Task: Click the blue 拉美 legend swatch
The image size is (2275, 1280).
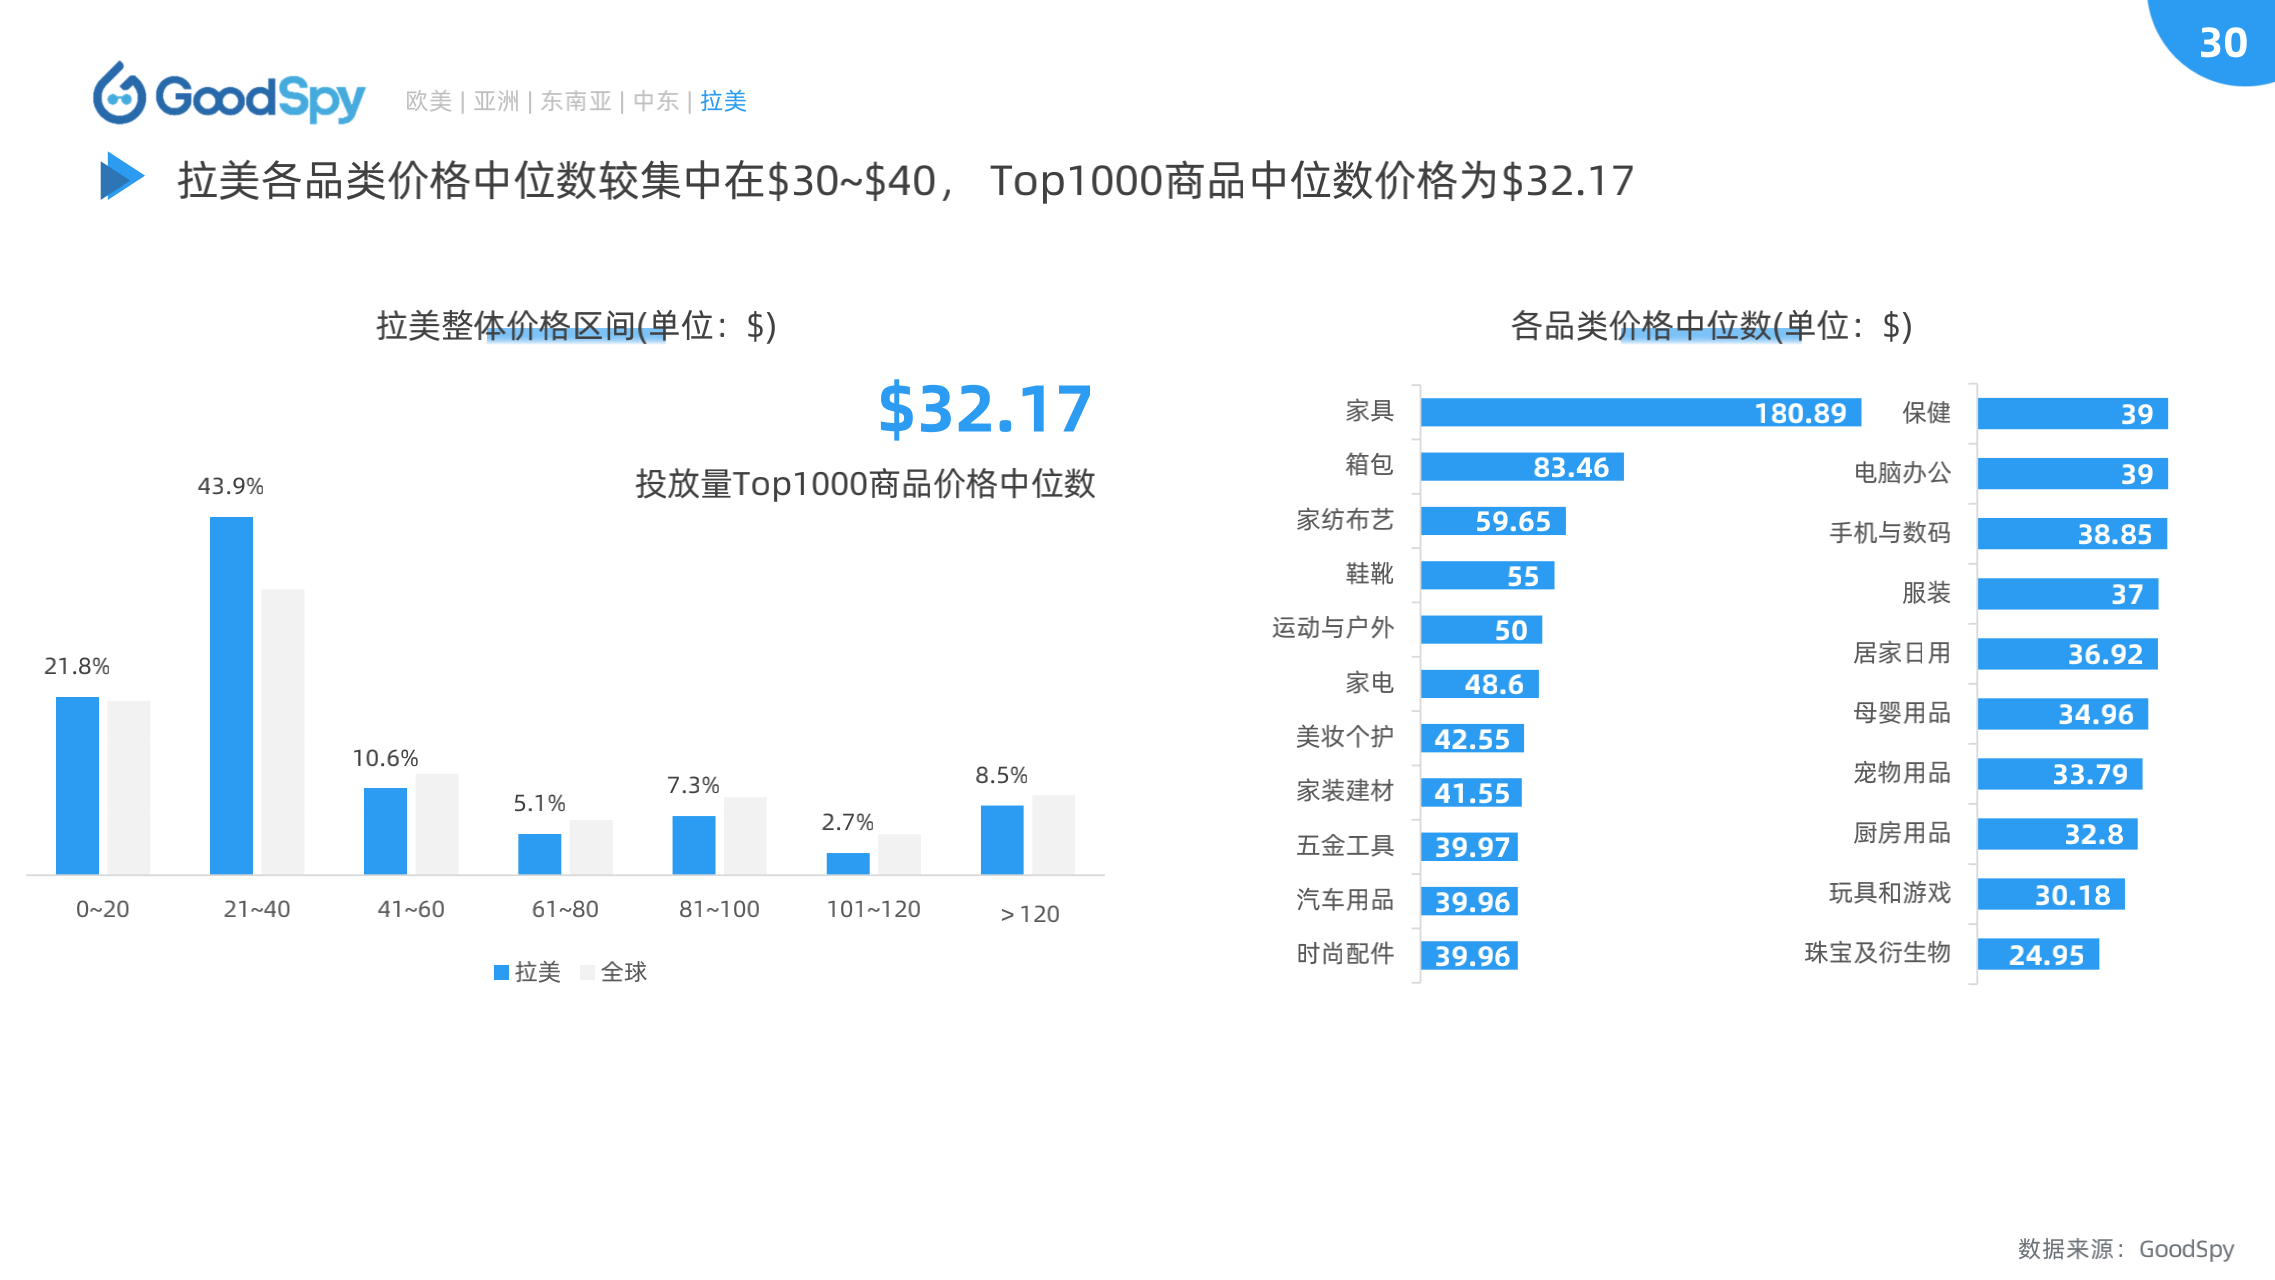Action: [x=501, y=972]
